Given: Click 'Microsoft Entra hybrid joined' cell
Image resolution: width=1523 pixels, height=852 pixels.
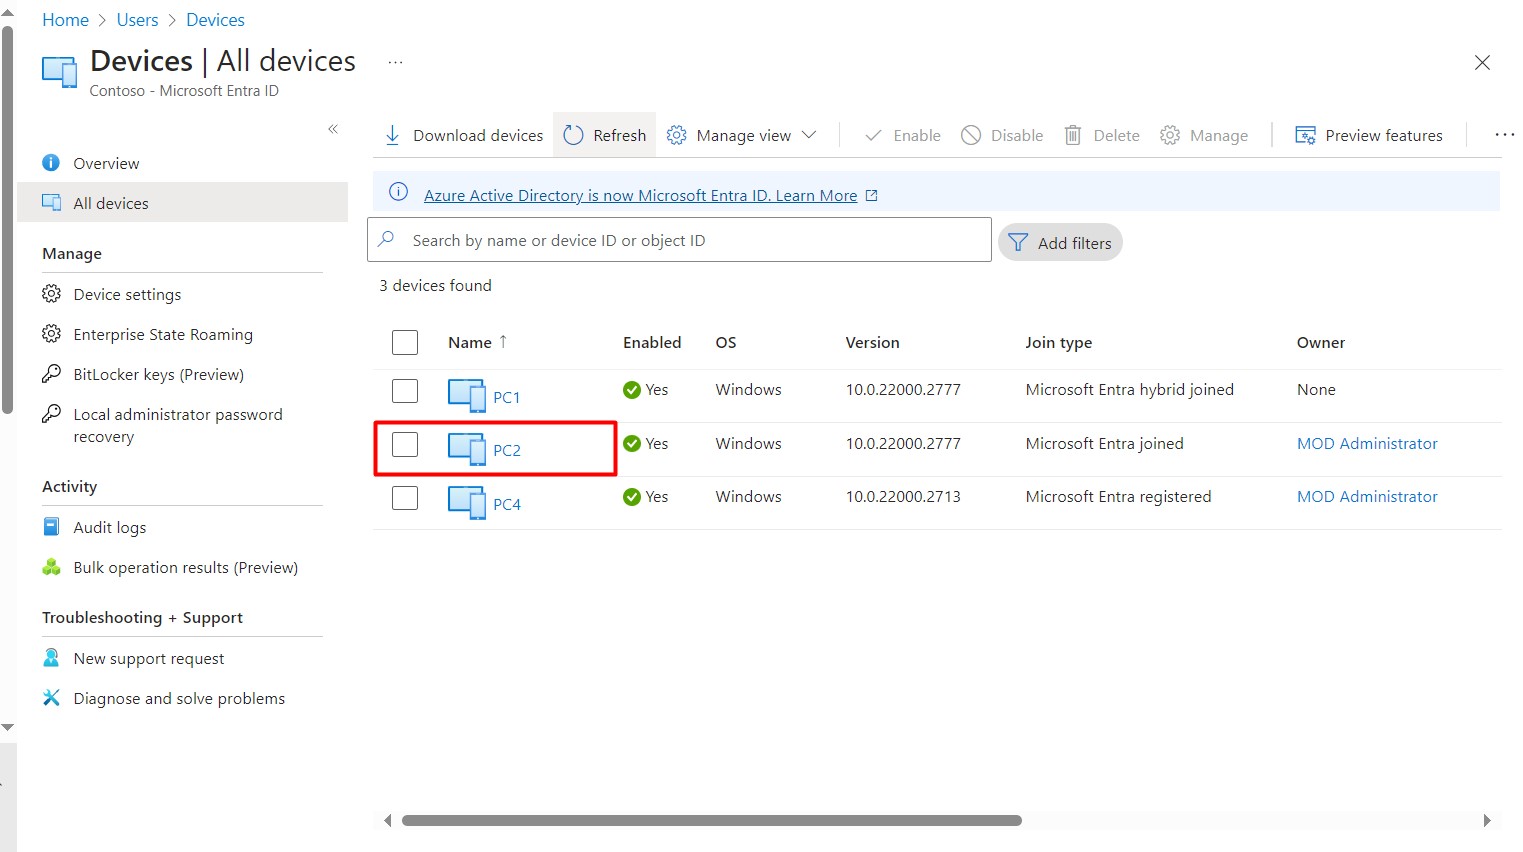Looking at the screenshot, I should pos(1129,389).
